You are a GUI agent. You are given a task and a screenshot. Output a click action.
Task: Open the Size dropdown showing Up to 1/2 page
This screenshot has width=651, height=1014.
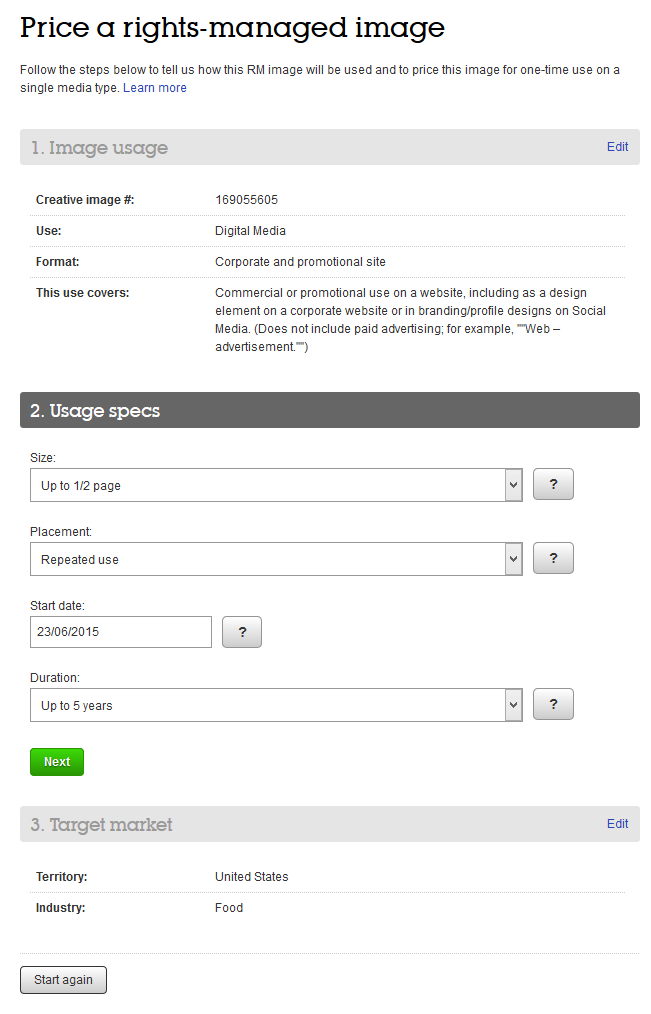click(276, 485)
